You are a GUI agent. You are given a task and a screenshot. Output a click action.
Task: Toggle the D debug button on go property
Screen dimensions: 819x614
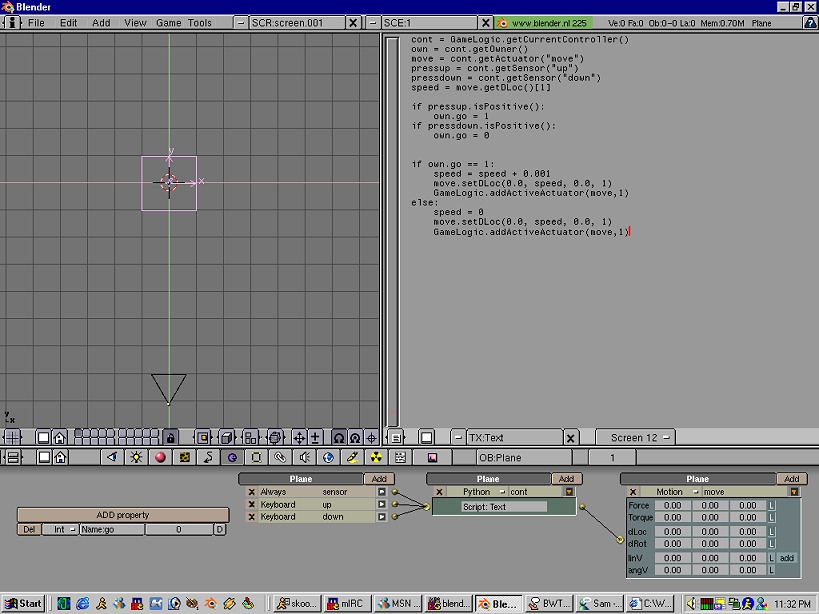point(220,529)
